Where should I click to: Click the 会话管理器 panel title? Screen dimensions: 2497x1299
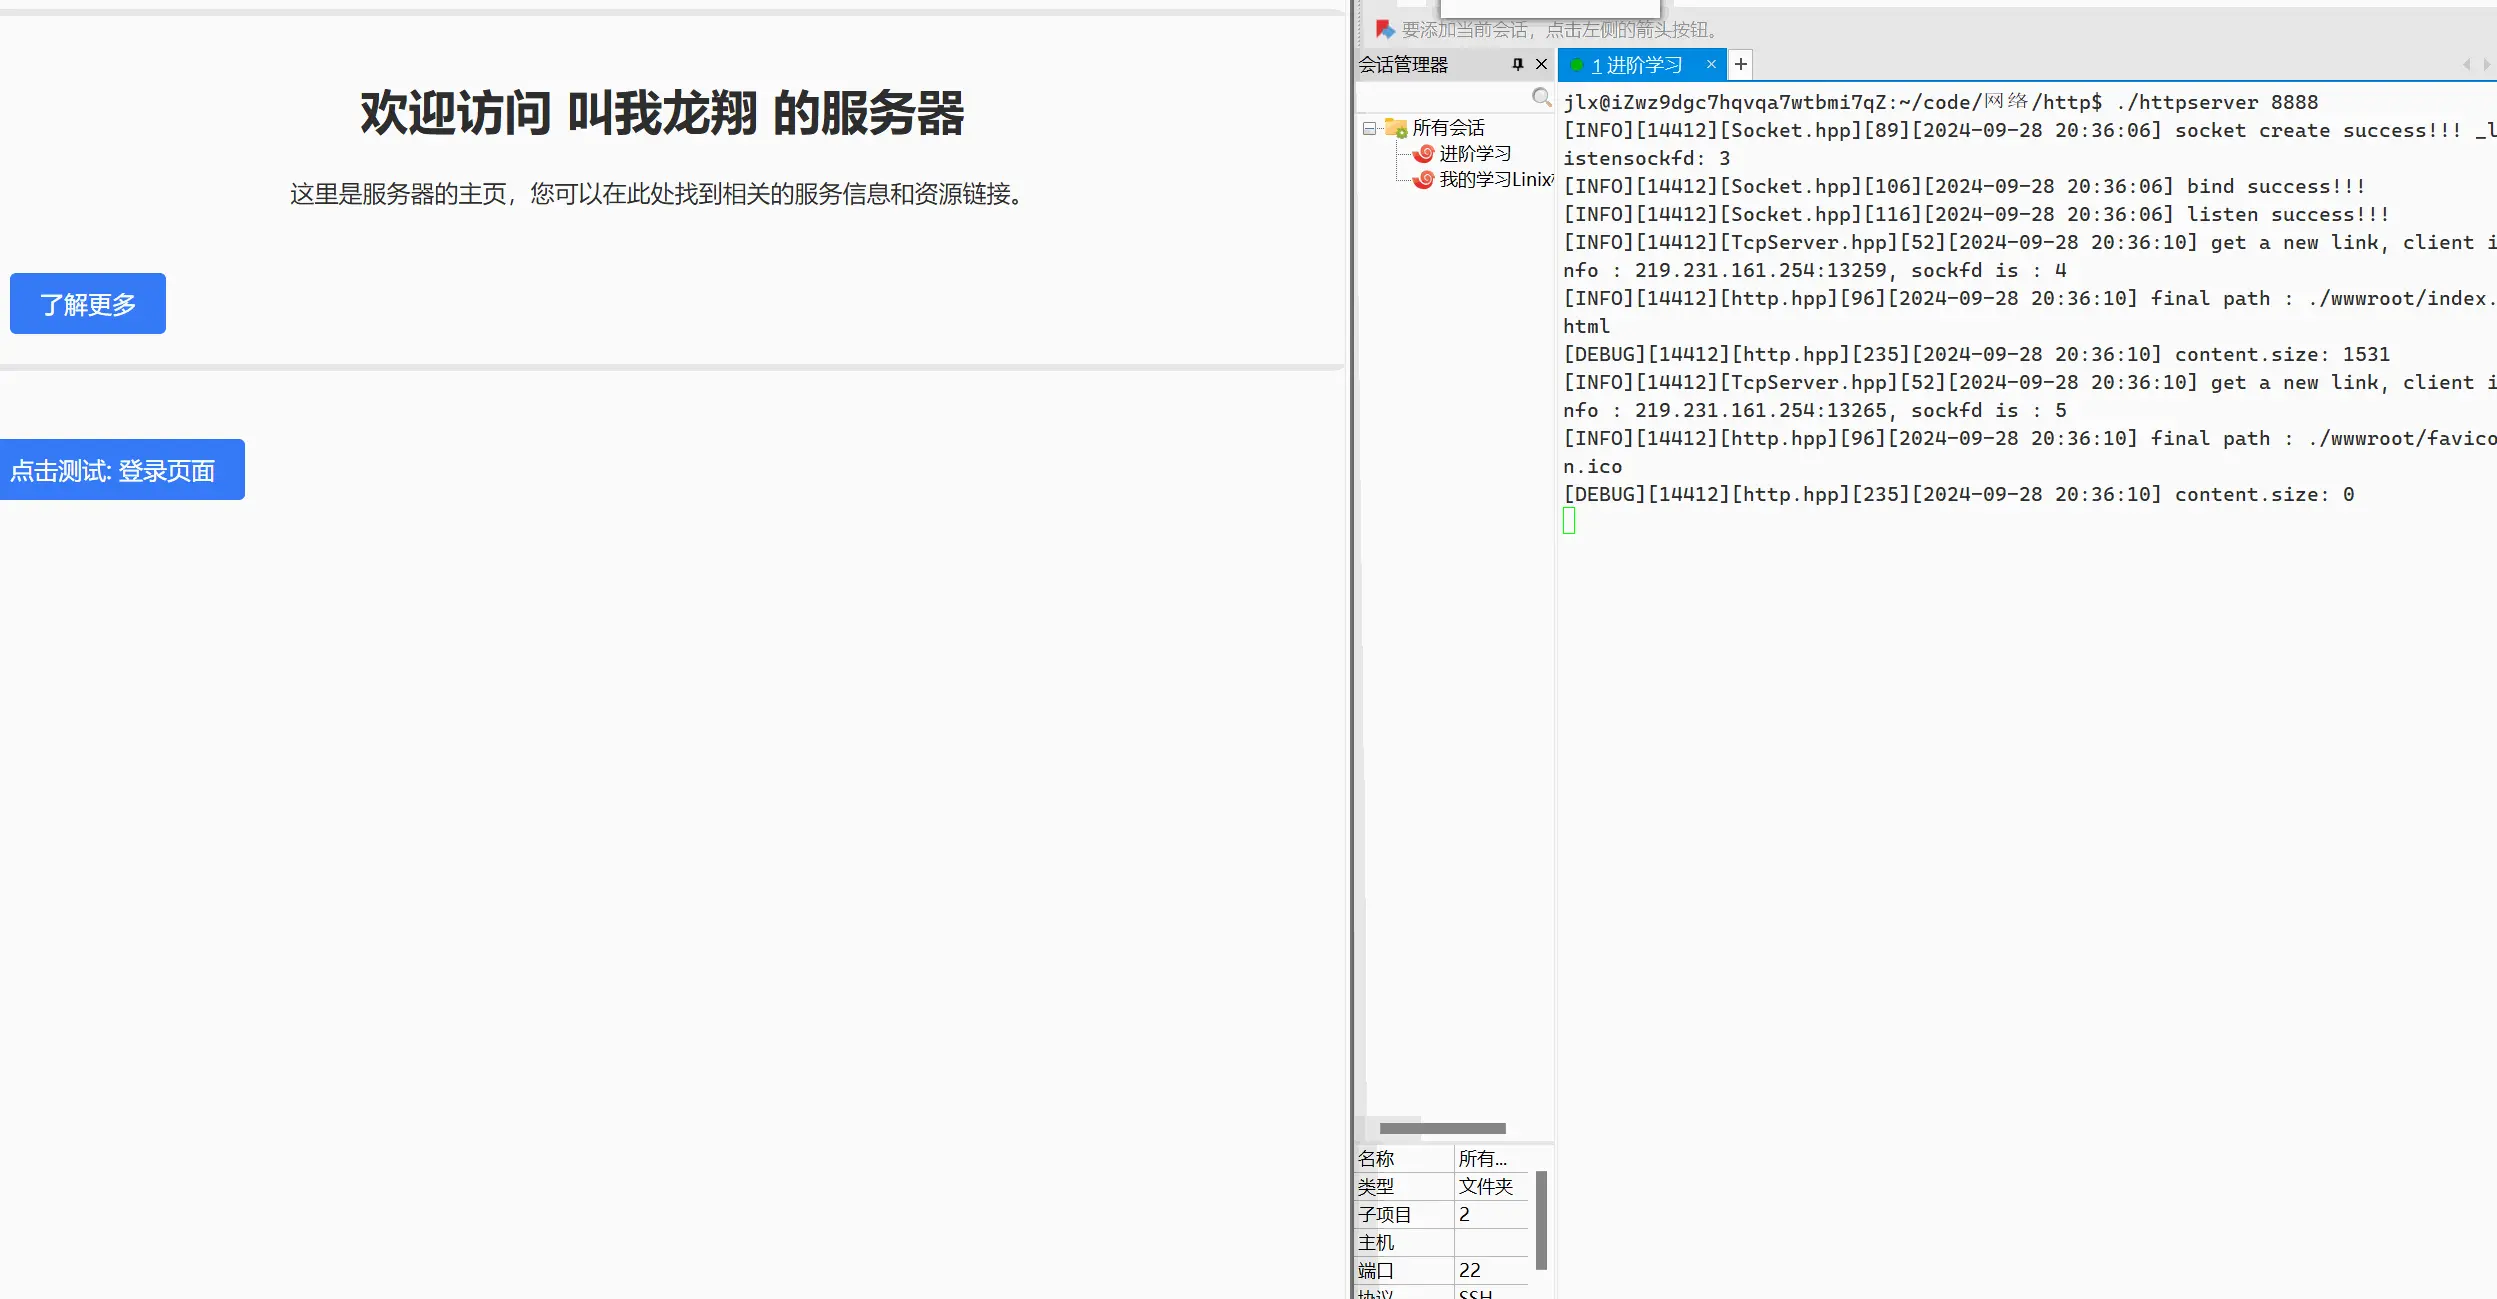click(1403, 65)
